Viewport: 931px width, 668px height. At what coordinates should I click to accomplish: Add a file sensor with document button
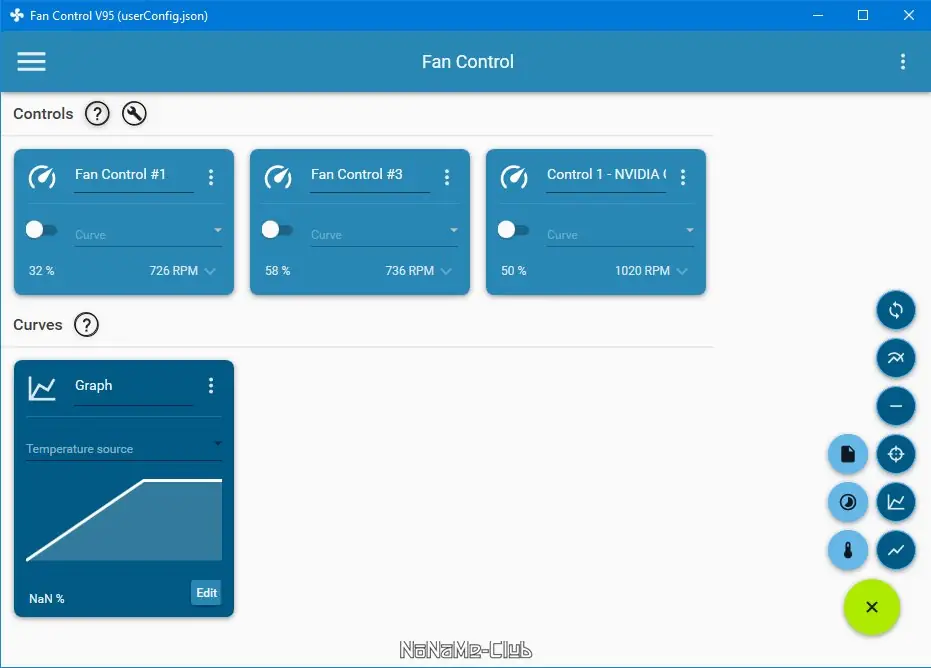pyautogui.click(x=848, y=454)
